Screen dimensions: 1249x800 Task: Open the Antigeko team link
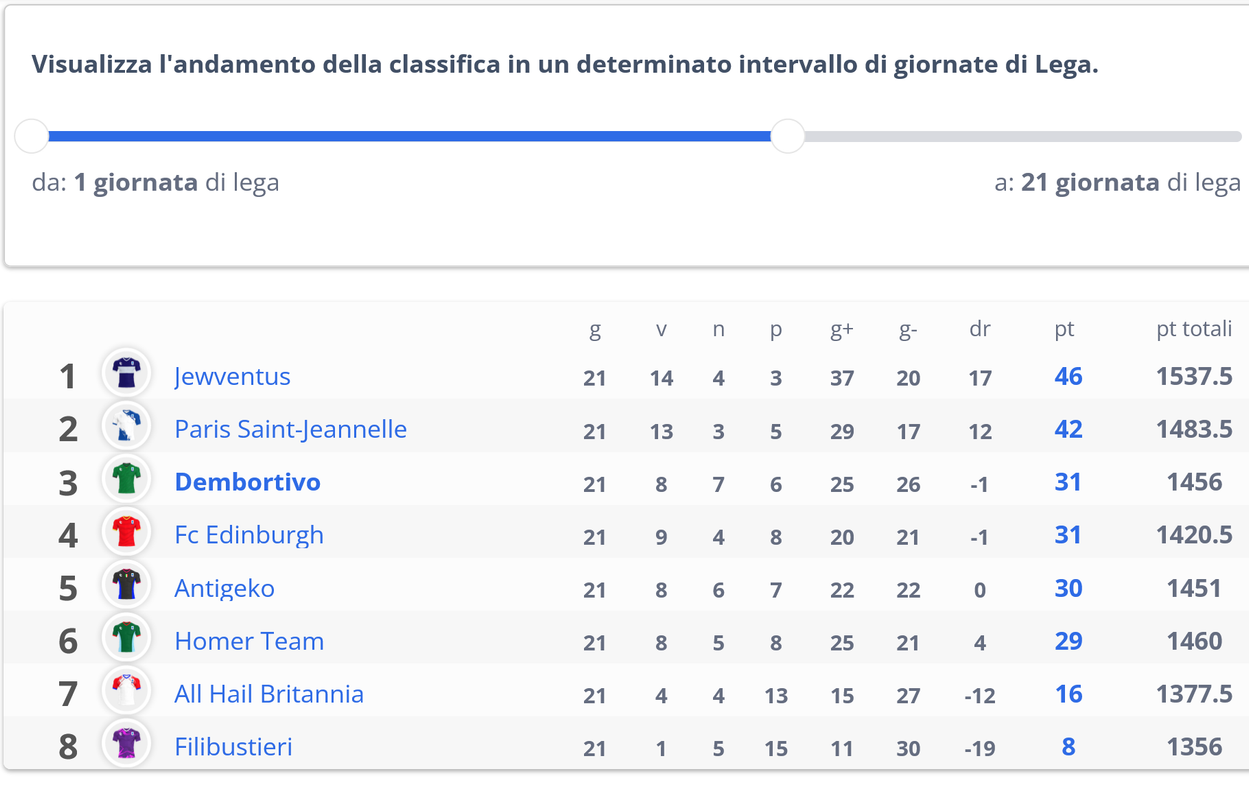coord(224,589)
